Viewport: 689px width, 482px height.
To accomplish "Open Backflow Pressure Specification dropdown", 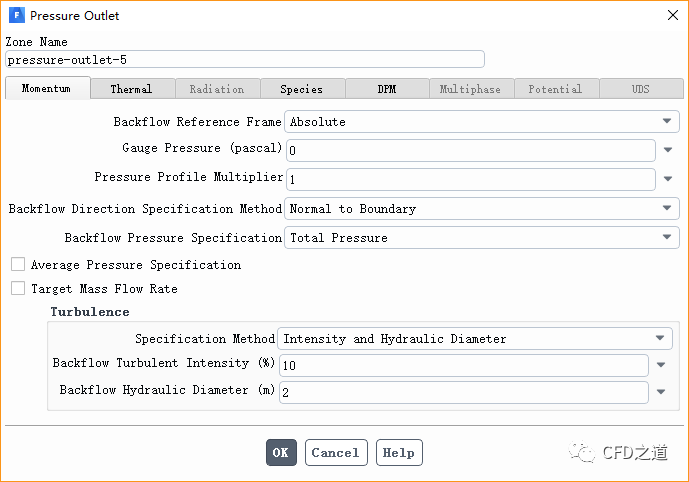I will pos(481,238).
